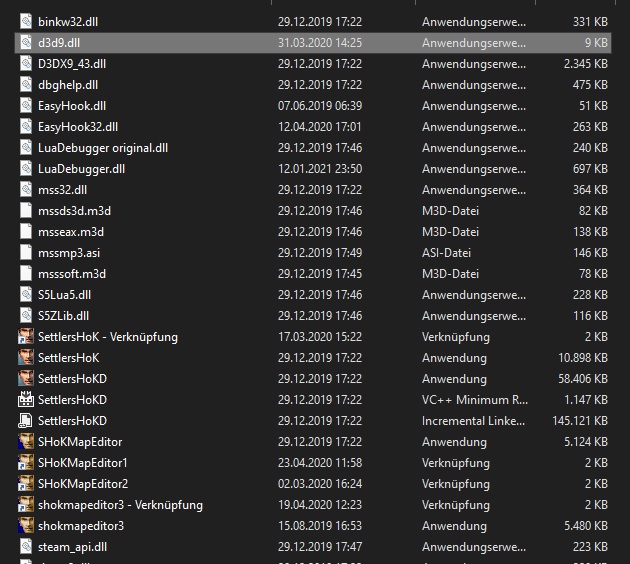Click the SettlersHoK - Verknüpfung shortcut icon
The height and width of the screenshot is (564, 630).
(27, 336)
